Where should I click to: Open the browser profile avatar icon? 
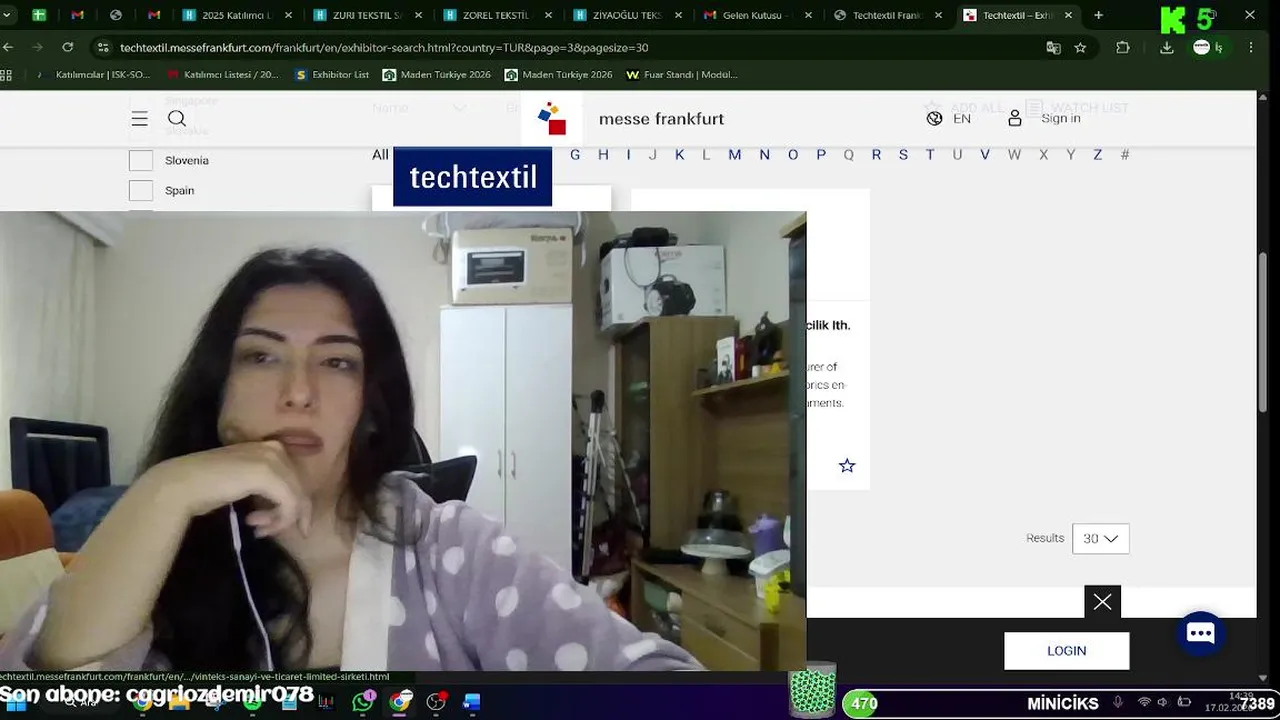pyautogui.click(x=1202, y=47)
